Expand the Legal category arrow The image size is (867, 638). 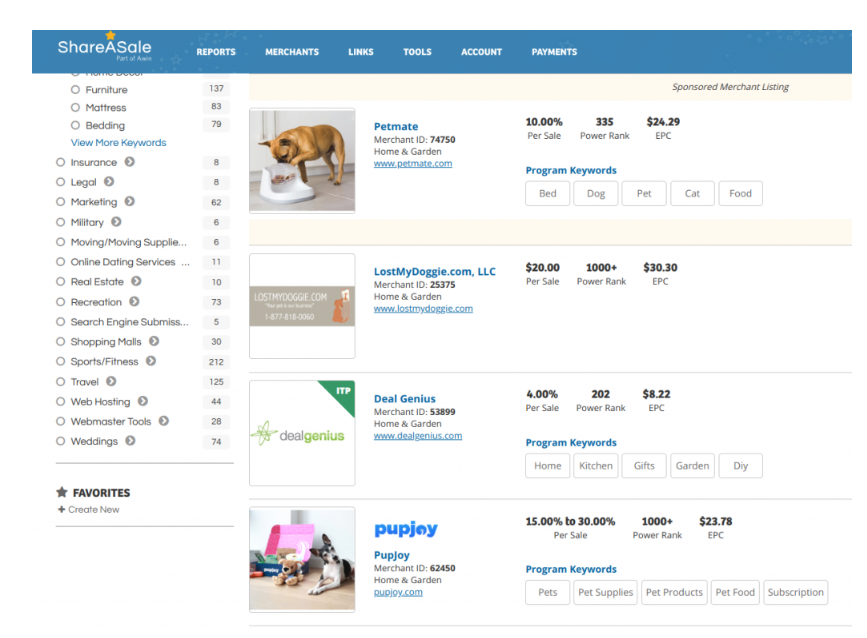(109, 181)
